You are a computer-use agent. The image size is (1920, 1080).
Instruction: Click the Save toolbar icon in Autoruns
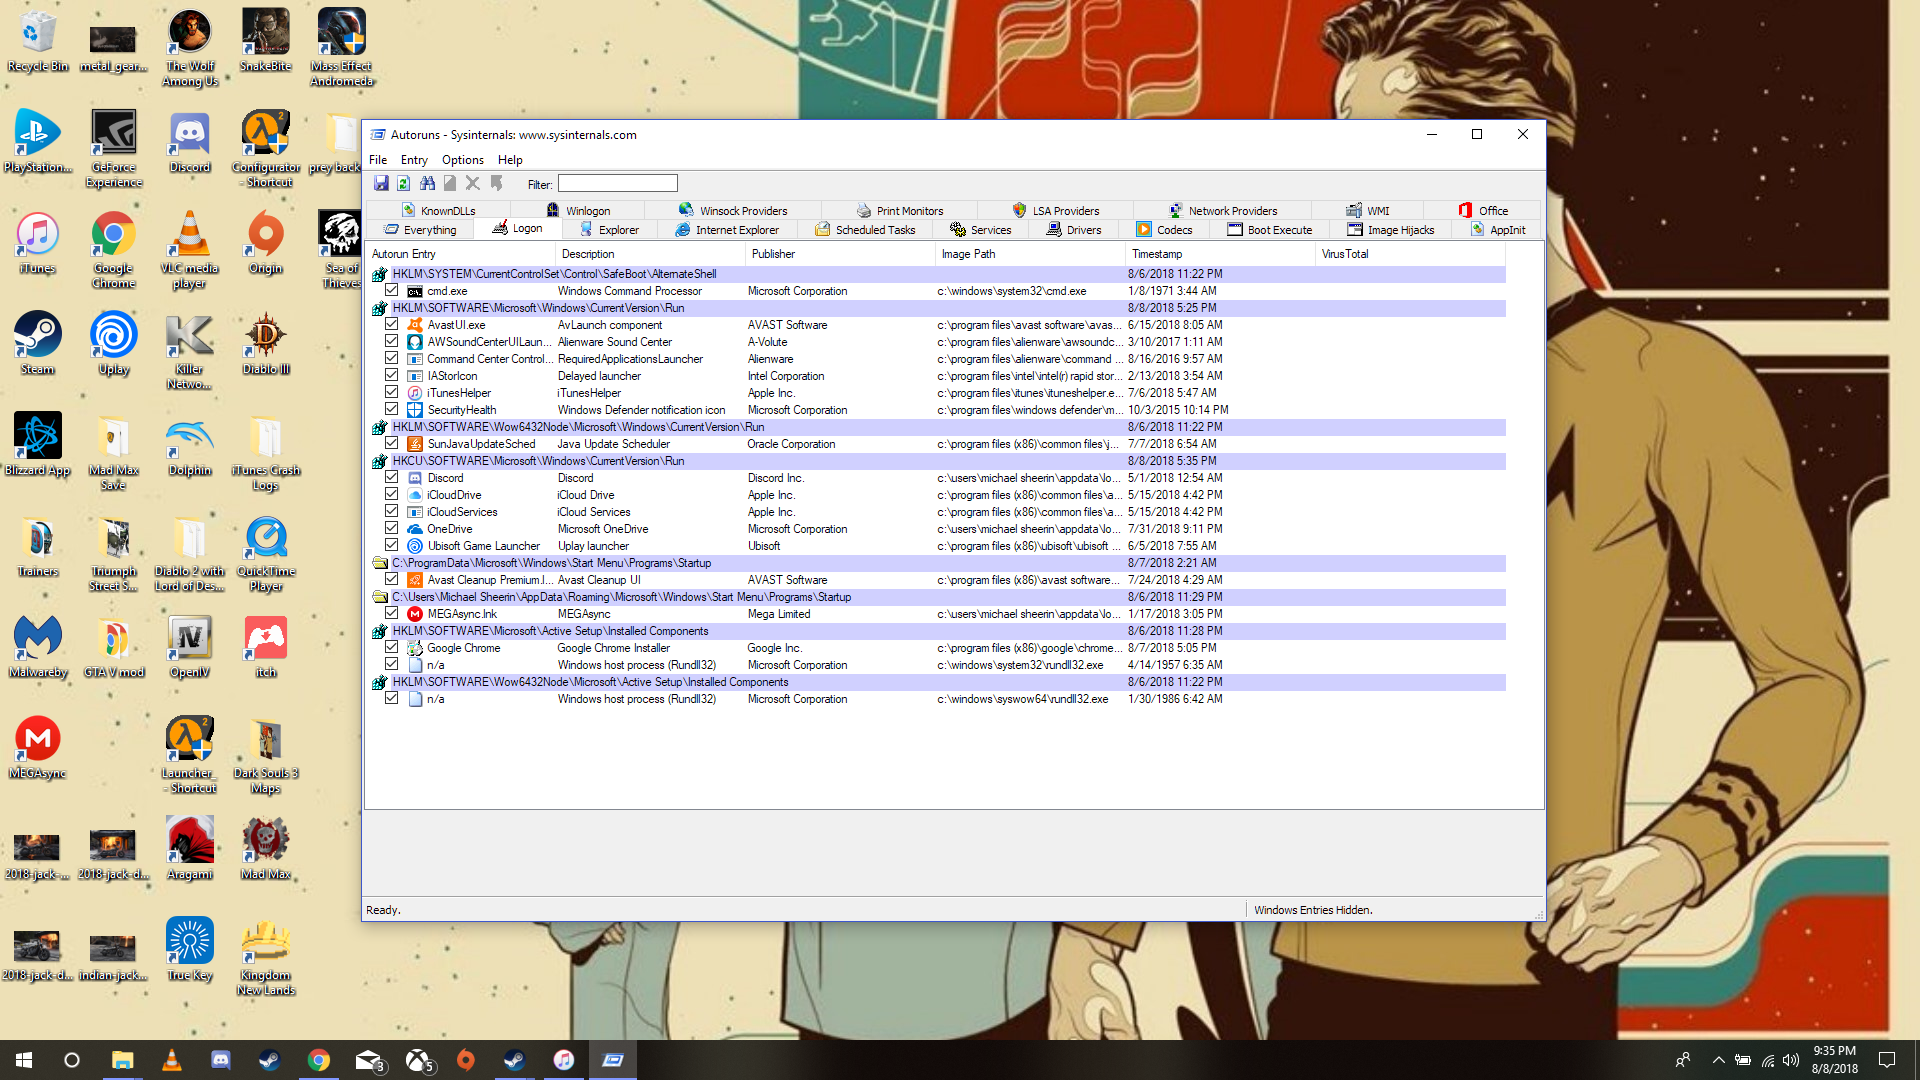pos(381,183)
